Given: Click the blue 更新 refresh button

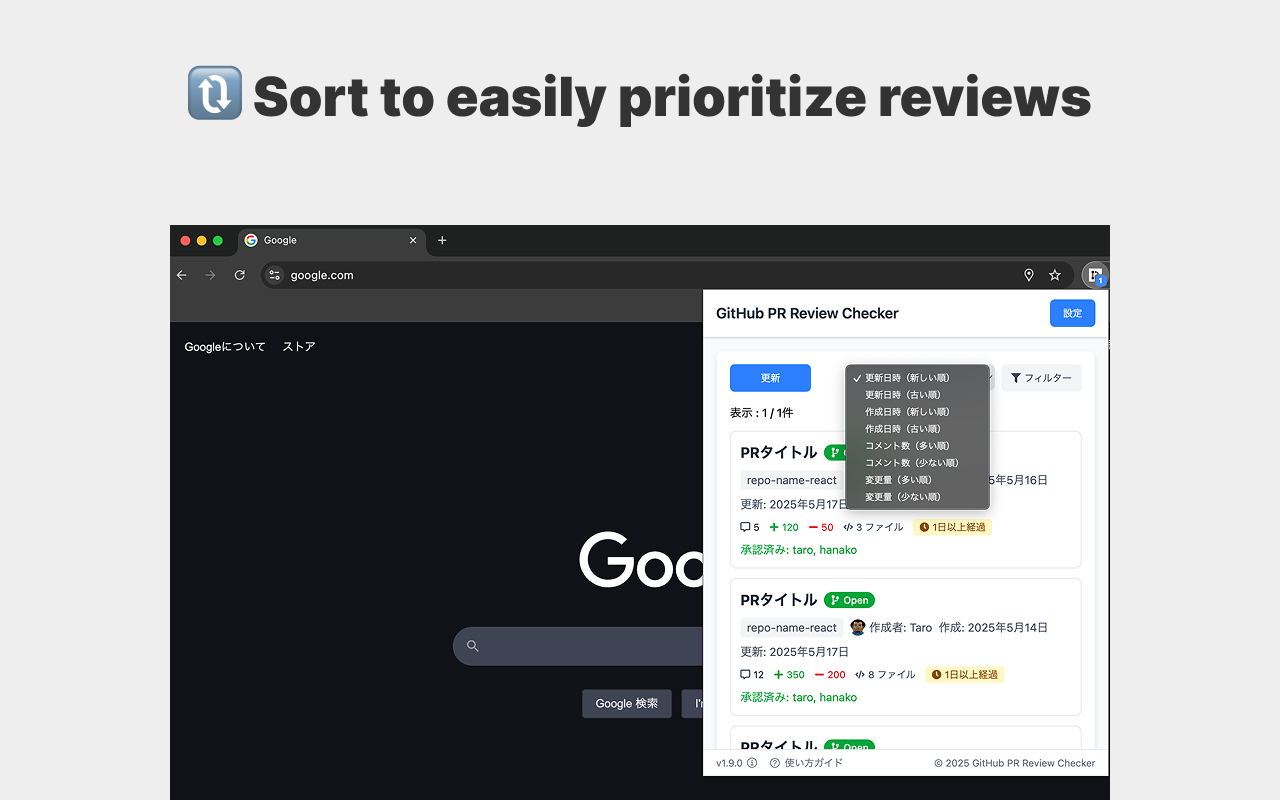Looking at the screenshot, I should (770, 378).
